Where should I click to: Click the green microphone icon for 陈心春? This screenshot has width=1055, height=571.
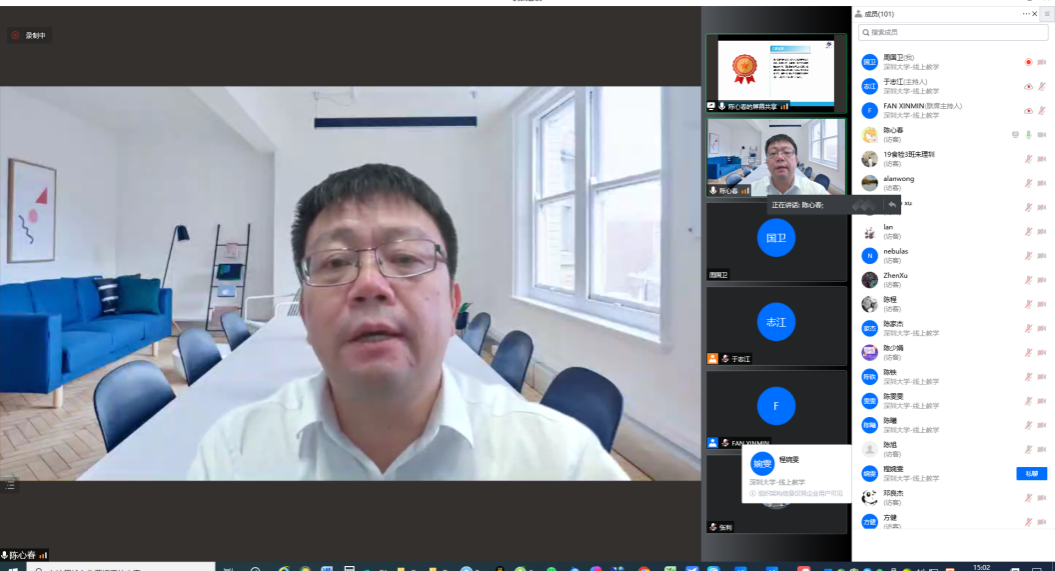pyautogui.click(x=1028, y=134)
